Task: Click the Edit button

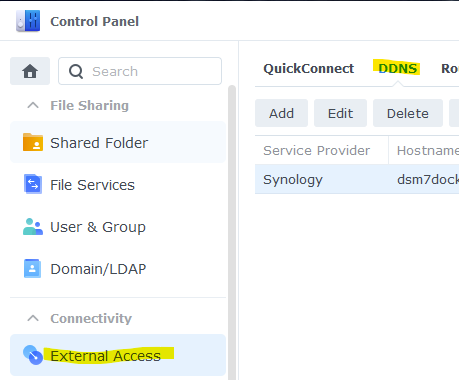Action: 340,113
